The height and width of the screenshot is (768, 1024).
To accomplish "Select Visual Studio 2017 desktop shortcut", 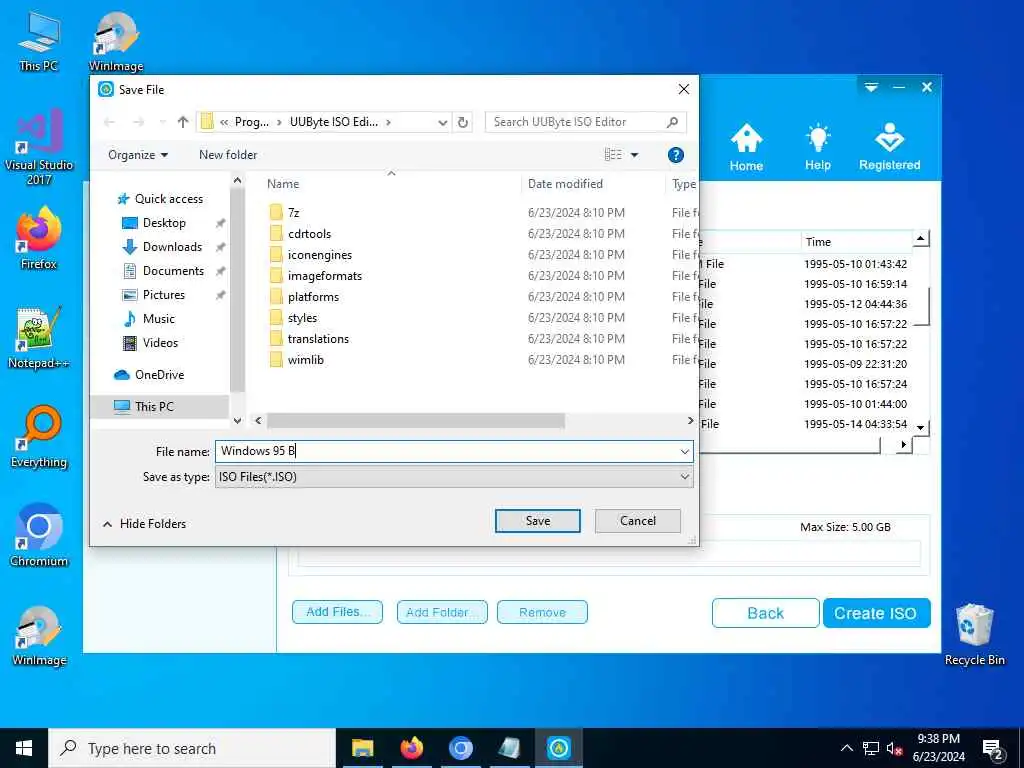I will point(39,148).
